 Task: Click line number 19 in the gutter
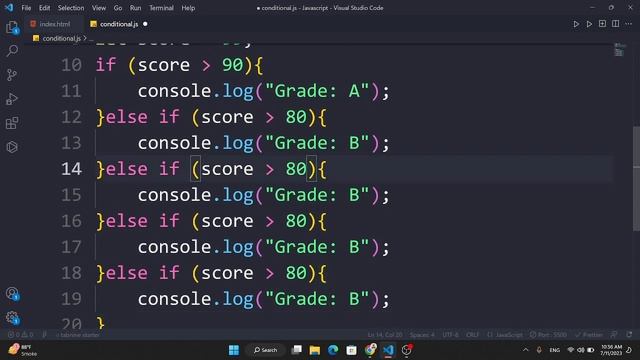(x=71, y=299)
